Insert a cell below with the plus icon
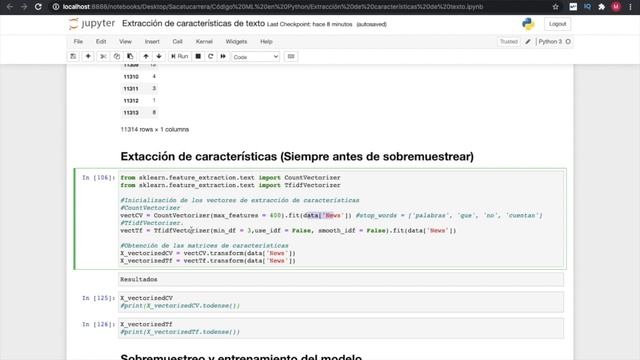 88,56
